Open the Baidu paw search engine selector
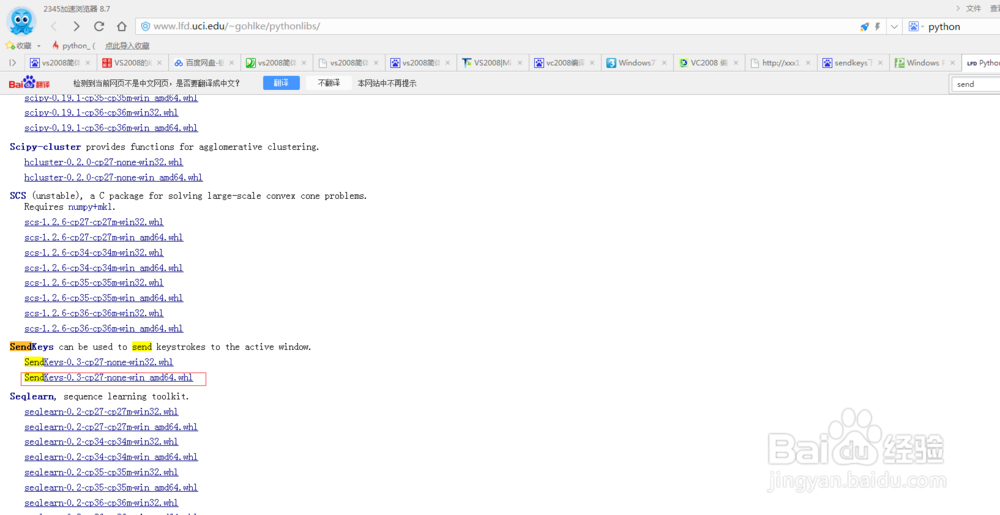The width and height of the screenshot is (1000, 515). pos(915,27)
